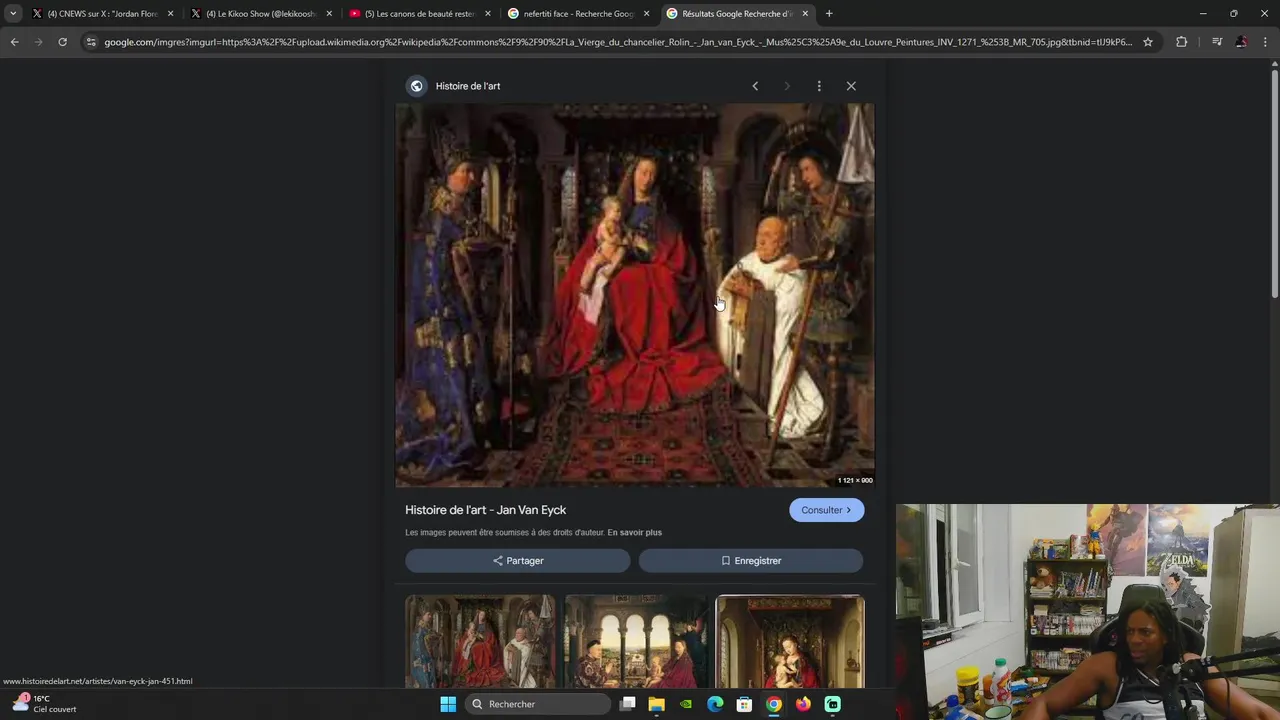Open the media control icon in Chrome toolbar
This screenshot has height=720, width=1280.
pos(1217,42)
